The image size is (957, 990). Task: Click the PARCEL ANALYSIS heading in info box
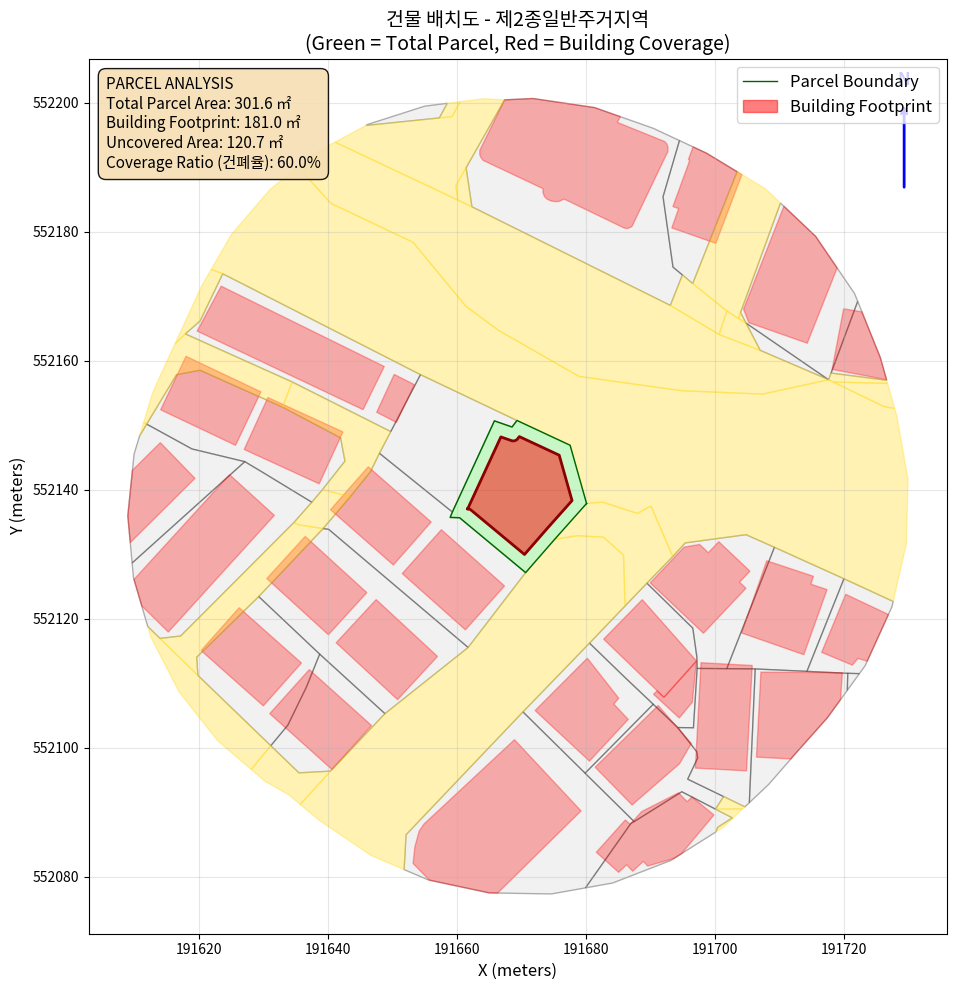click(x=169, y=83)
